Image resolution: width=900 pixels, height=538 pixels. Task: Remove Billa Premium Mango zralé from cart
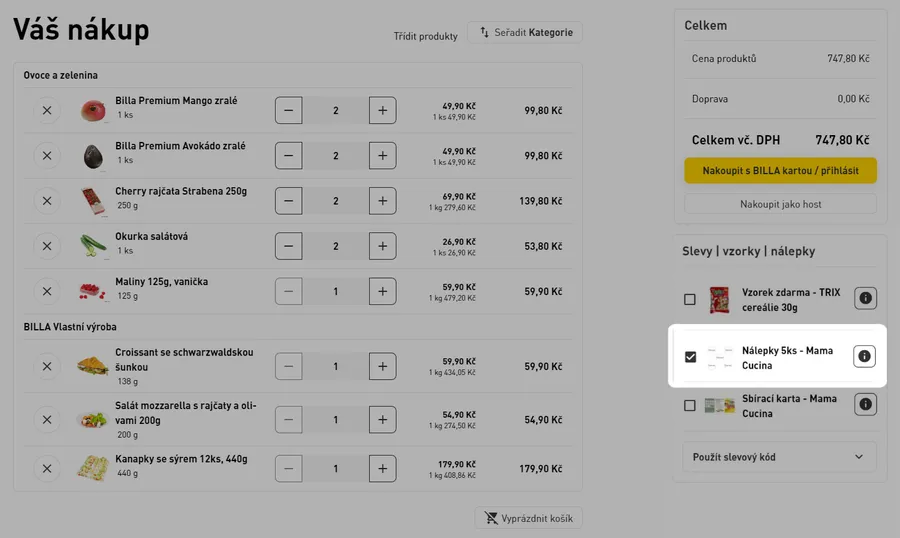[x=47, y=110]
